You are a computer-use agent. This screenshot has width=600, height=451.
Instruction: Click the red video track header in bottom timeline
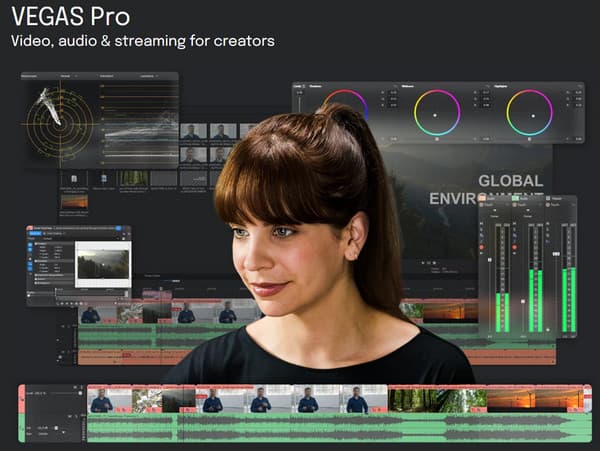[22, 399]
